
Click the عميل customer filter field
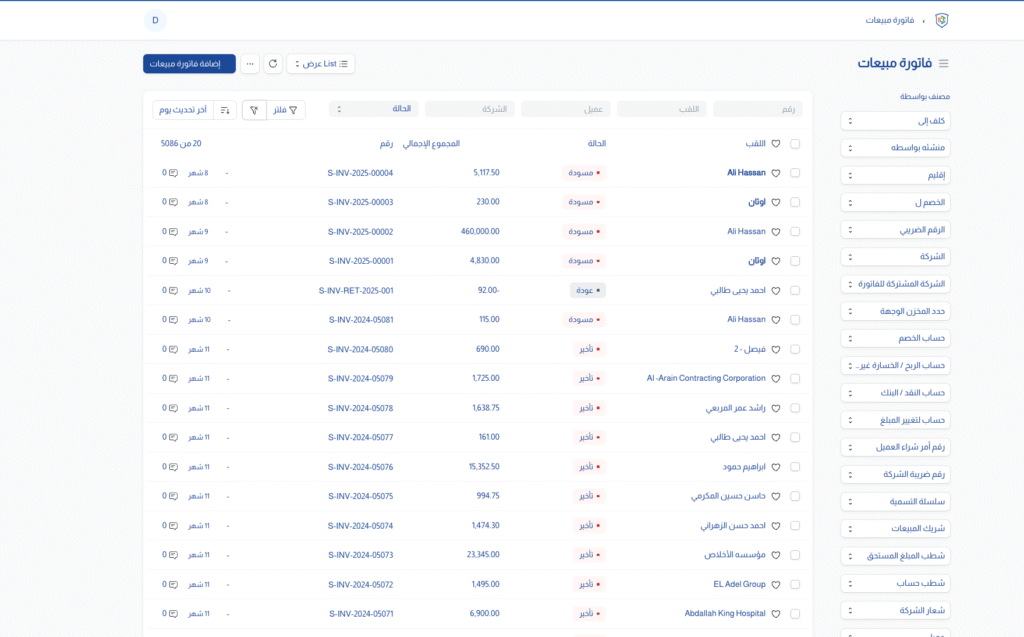(565, 109)
